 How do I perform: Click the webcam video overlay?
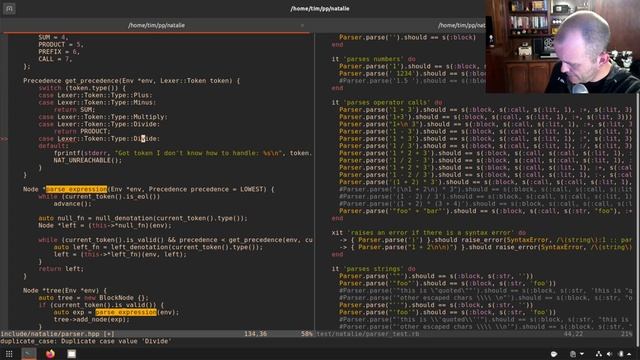tap(563, 47)
